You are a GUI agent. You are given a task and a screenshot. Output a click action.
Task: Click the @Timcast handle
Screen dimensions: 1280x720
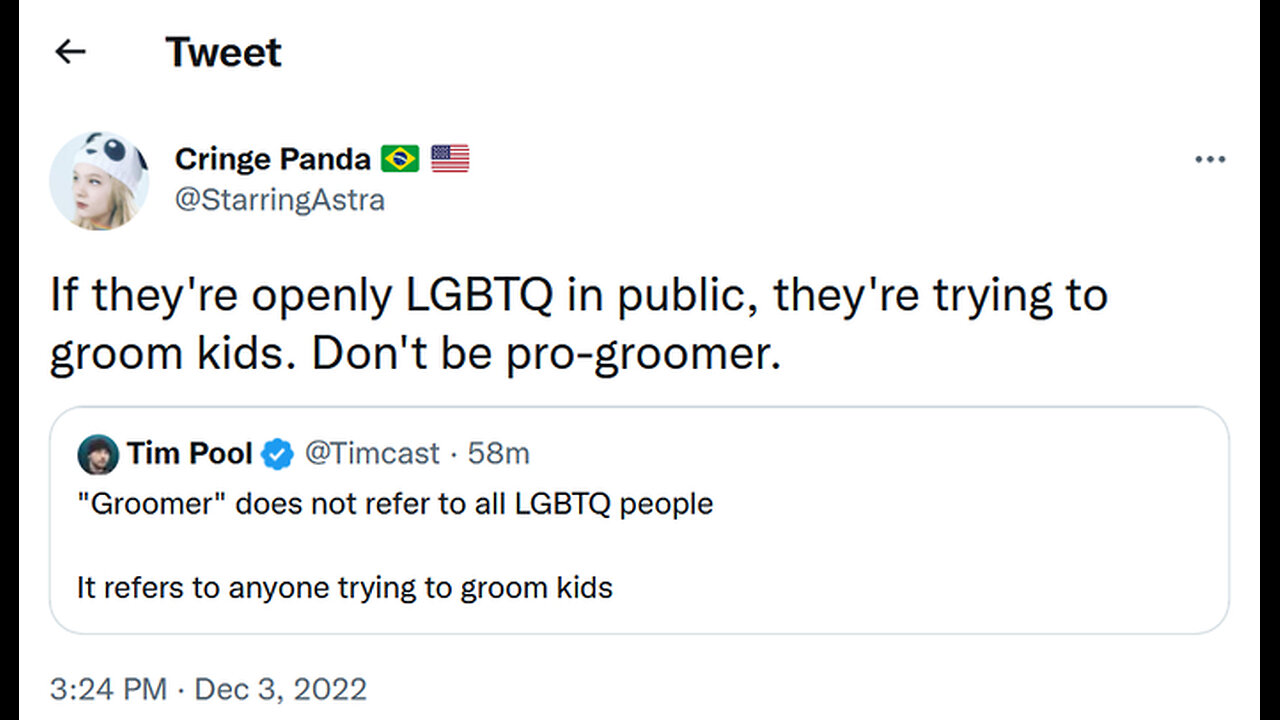[x=371, y=454]
